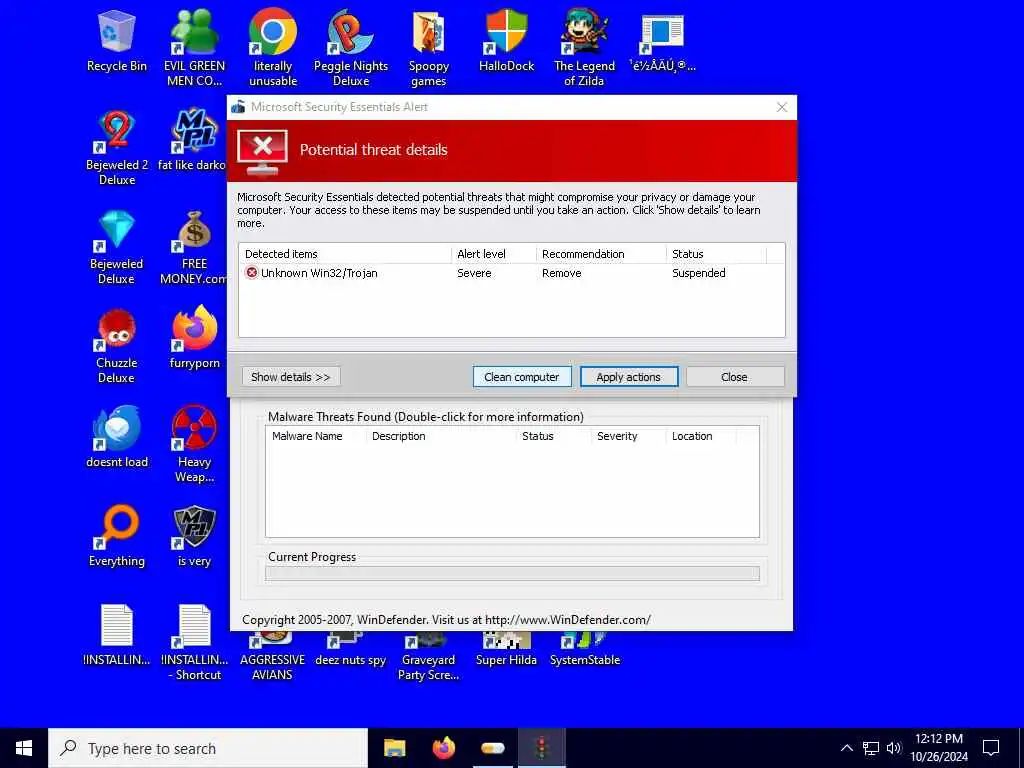
Task: Show hidden system tray icons
Action: pos(846,748)
